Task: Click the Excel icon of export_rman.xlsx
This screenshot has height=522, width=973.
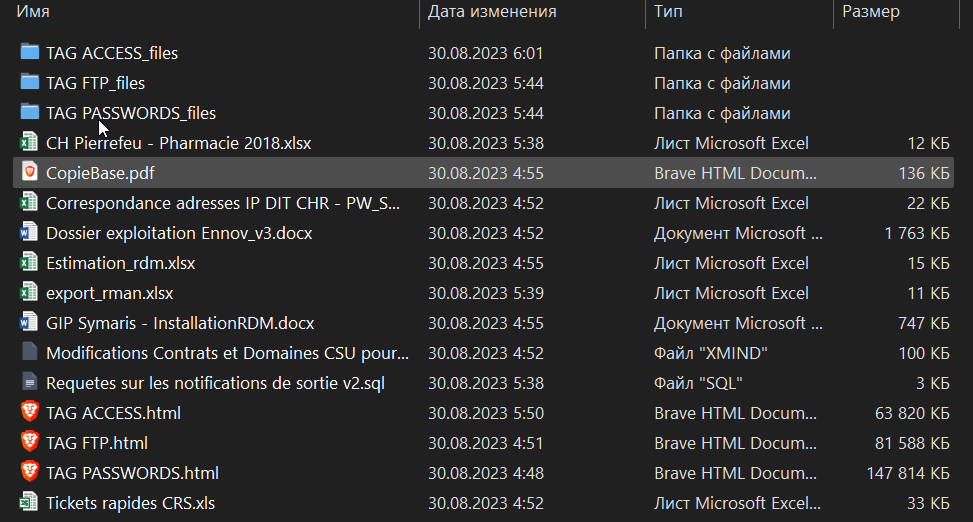Action: [x=29, y=292]
